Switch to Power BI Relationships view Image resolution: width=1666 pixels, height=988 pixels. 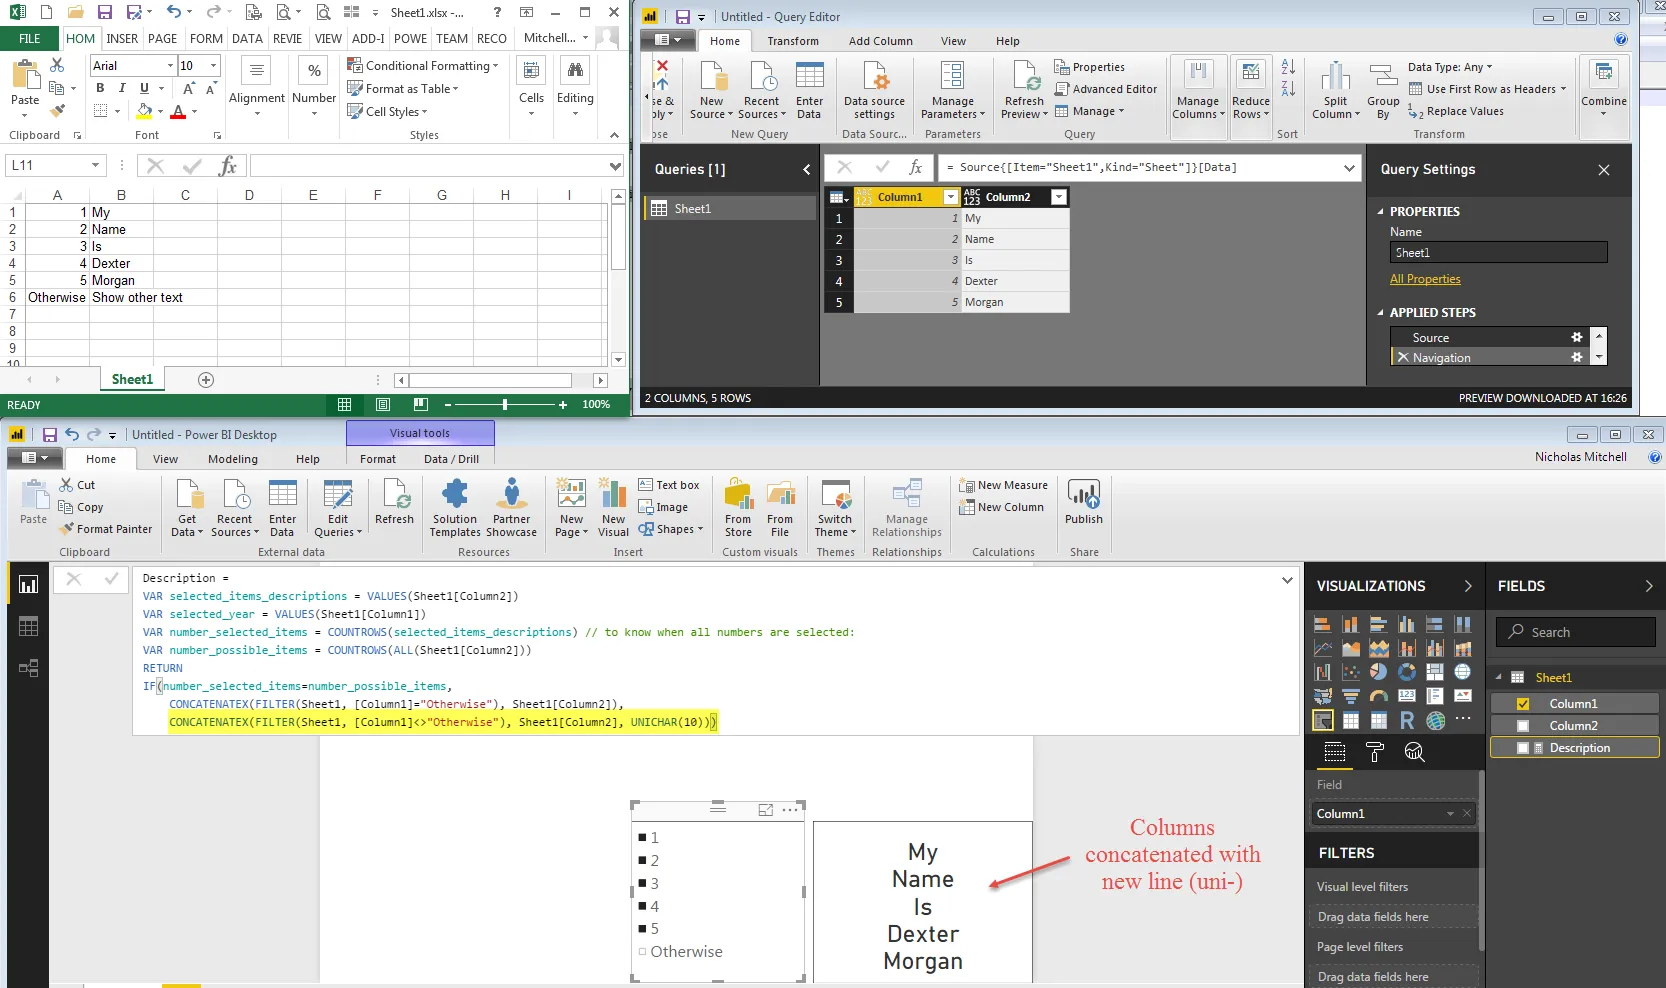28,668
